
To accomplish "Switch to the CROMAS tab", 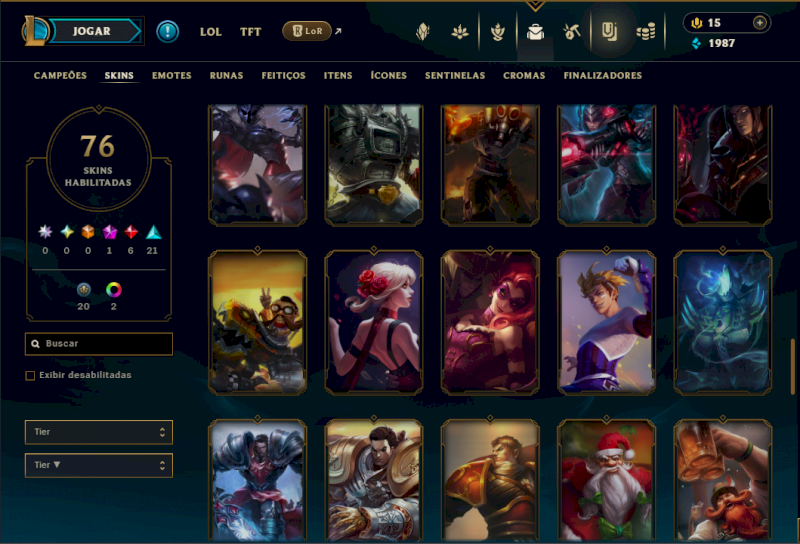I will click(524, 76).
